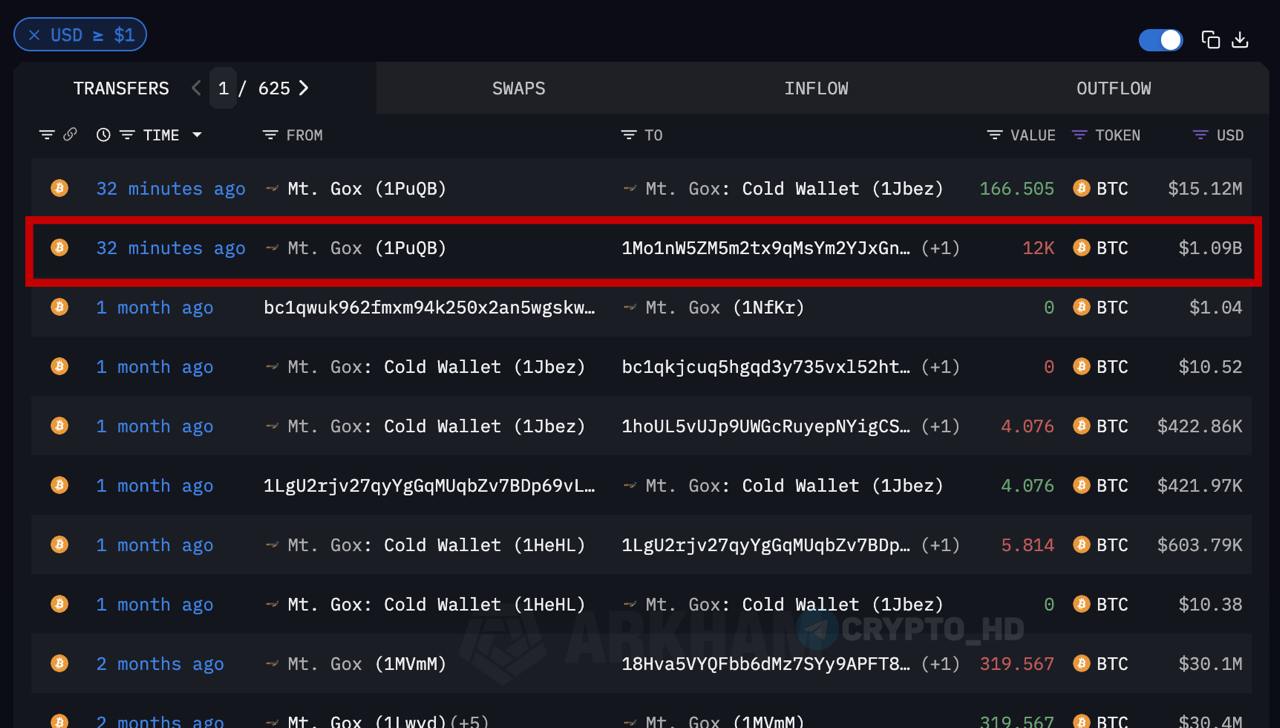Click Bitcoin chain icon in $1.04 row
Image resolution: width=1280 pixels, height=728 pixels.
pos(60,307)
